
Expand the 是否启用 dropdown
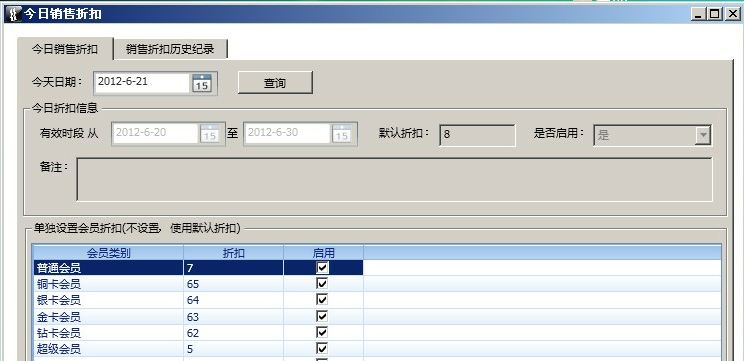point(702,135)
